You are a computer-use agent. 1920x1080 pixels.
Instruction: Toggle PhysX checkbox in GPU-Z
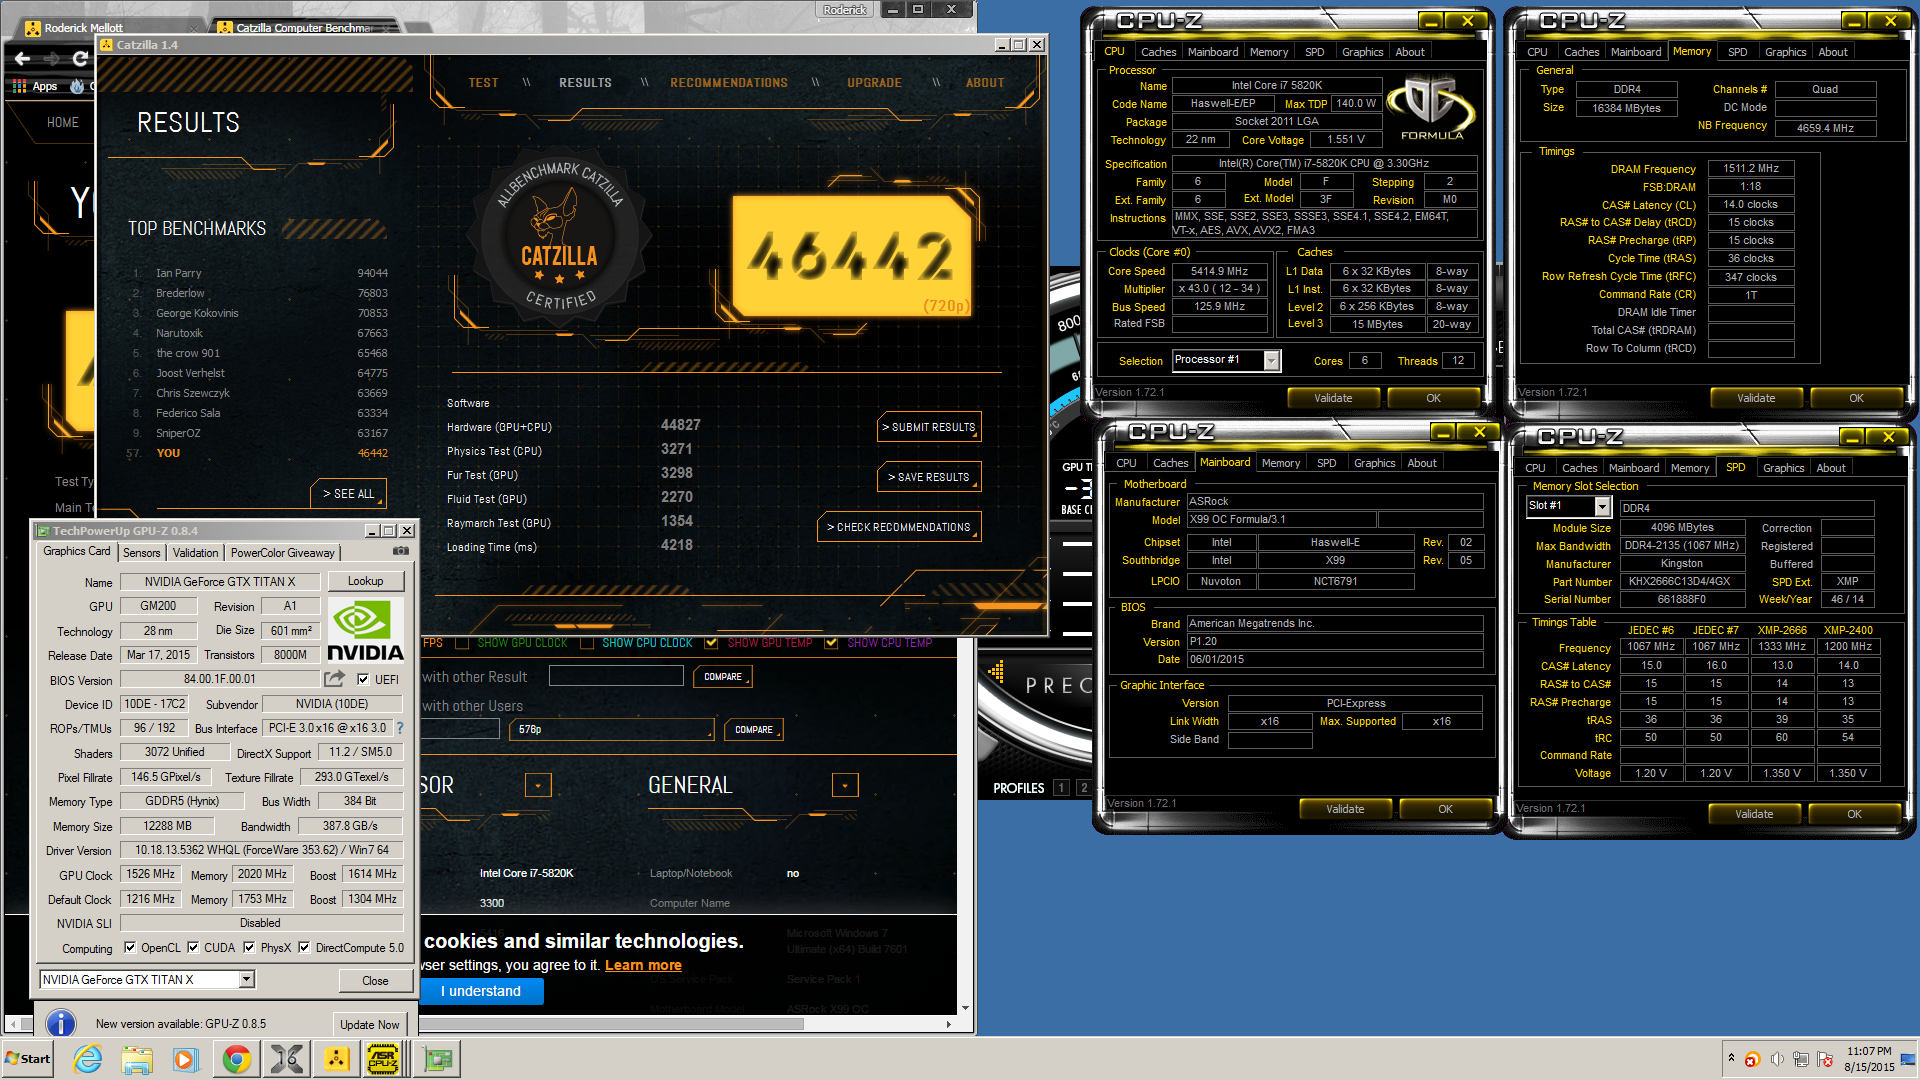249,948
